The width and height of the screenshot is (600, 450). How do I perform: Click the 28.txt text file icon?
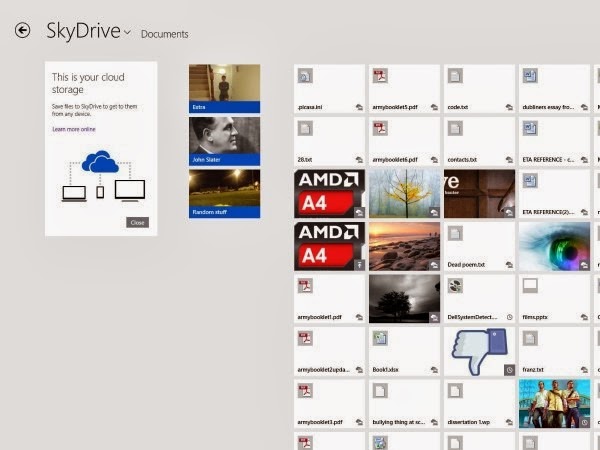[x=305, y=128]
